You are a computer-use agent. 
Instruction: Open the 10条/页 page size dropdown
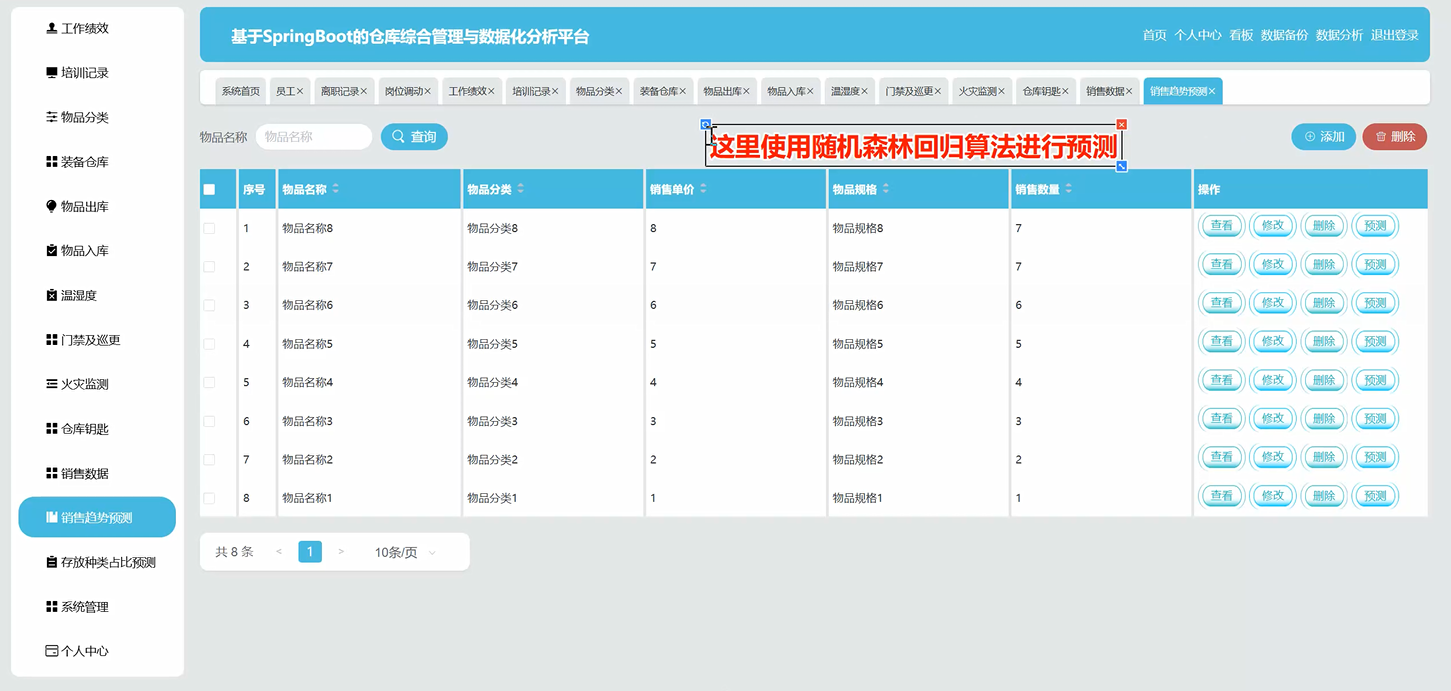405,552
